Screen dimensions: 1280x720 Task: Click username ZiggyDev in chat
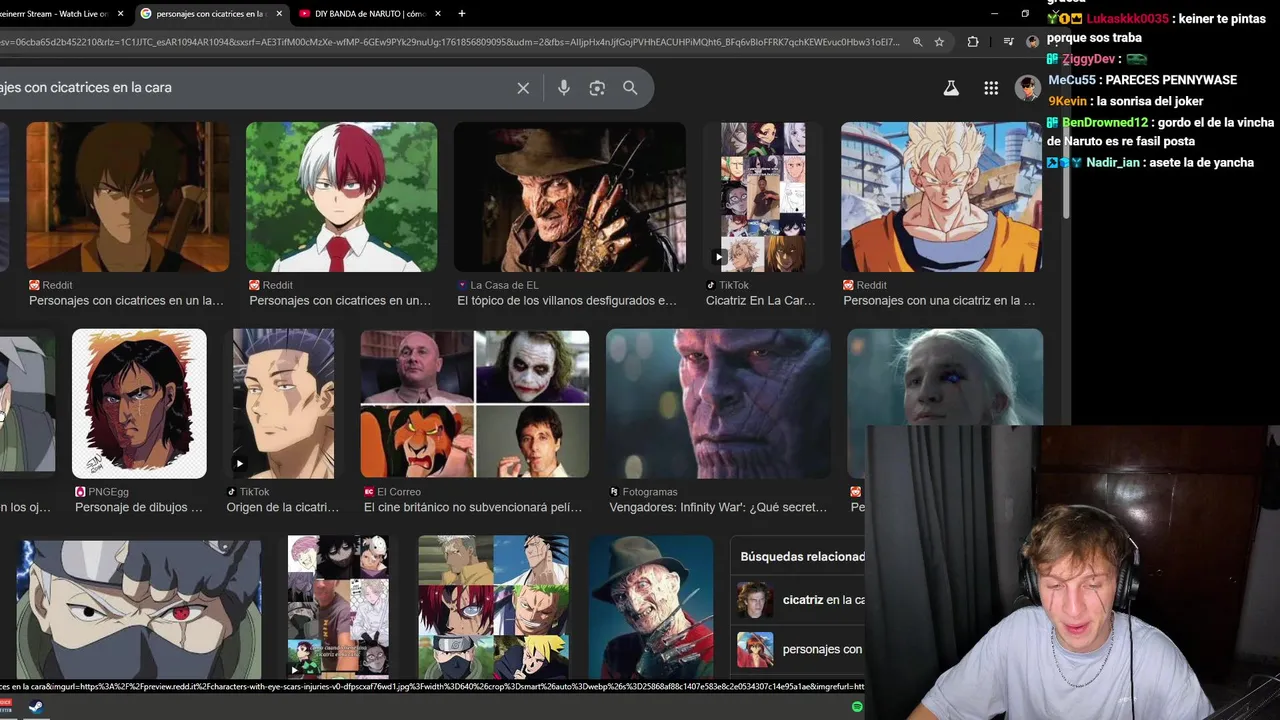(x=1088, y=59)
